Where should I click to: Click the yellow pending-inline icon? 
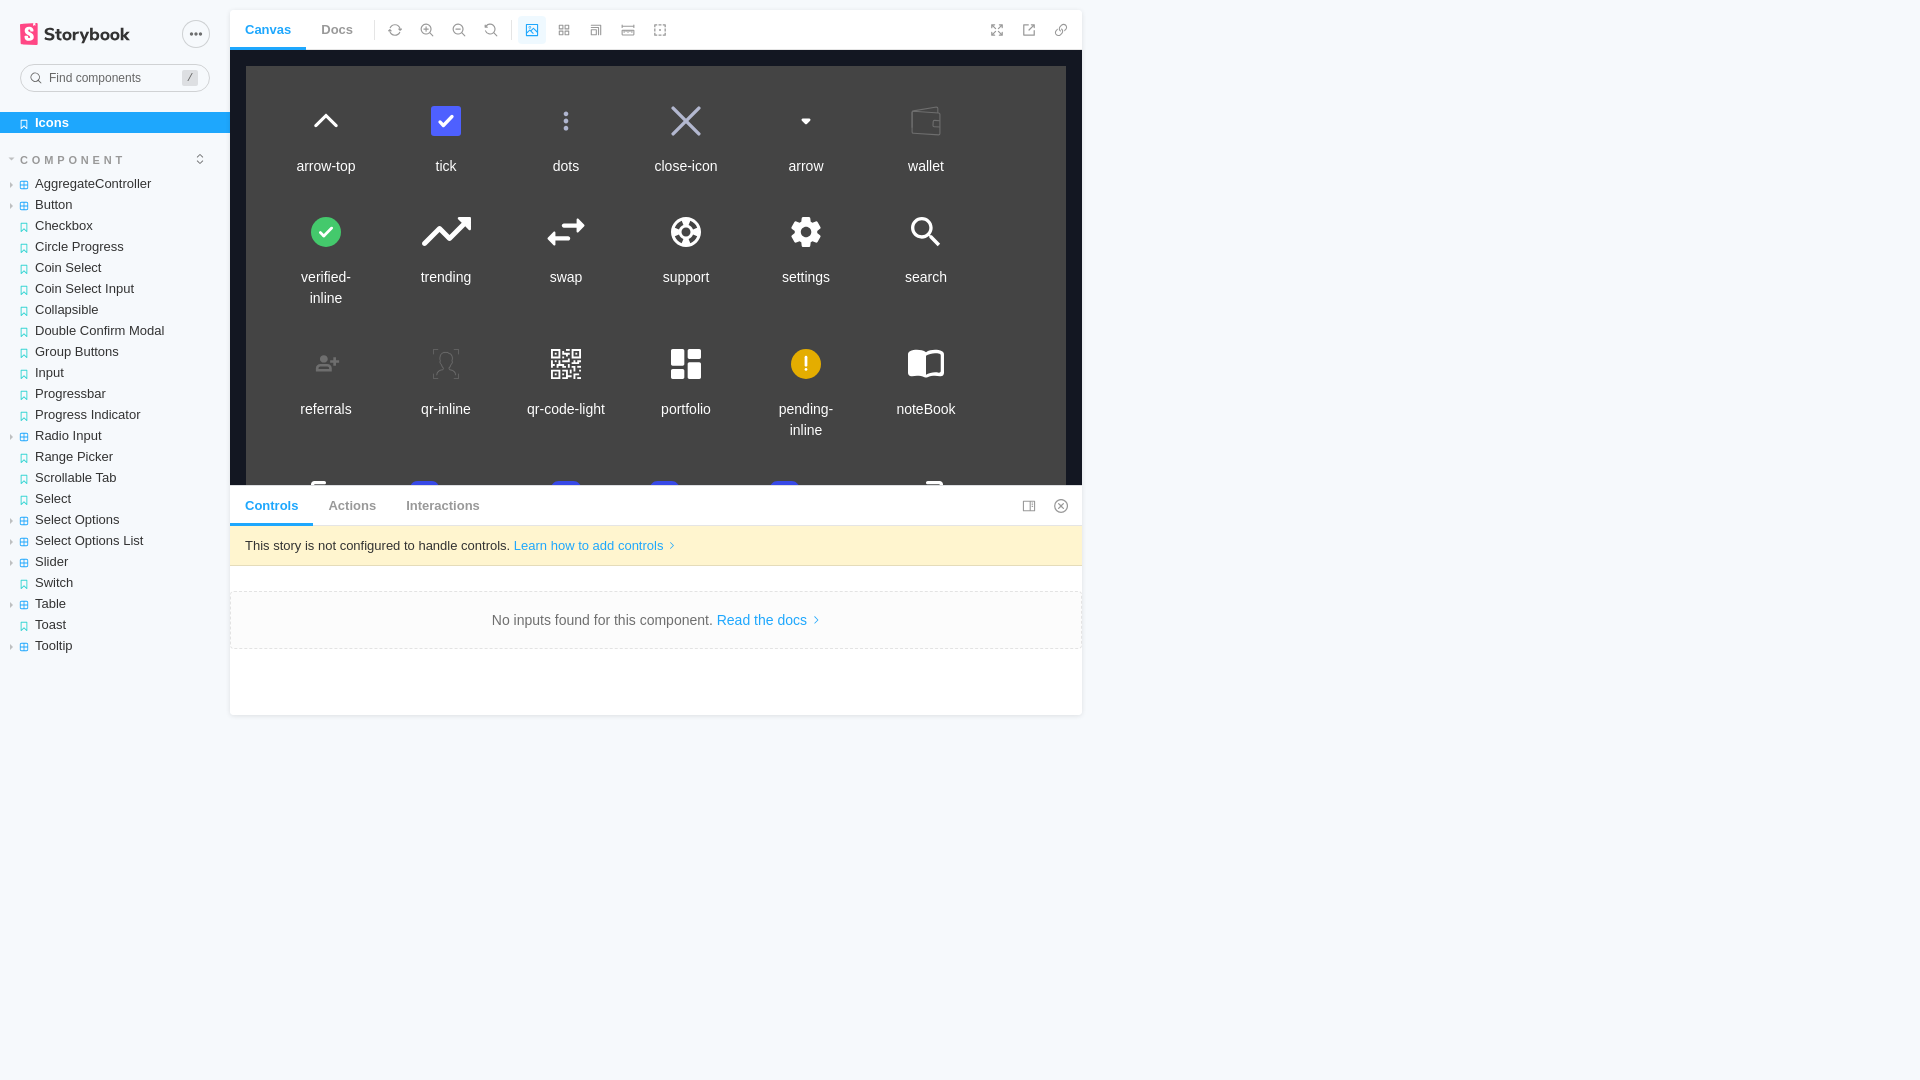(x=806, y=364)
